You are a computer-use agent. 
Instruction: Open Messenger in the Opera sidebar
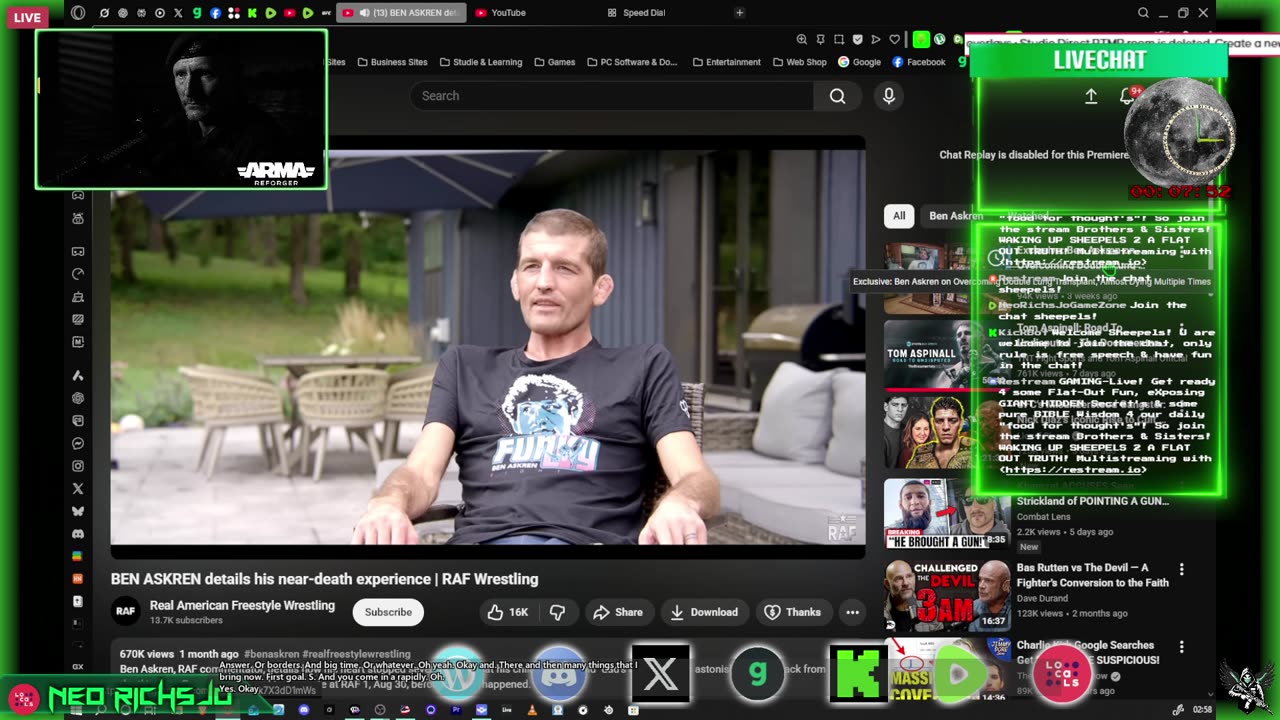coord(78,443)
